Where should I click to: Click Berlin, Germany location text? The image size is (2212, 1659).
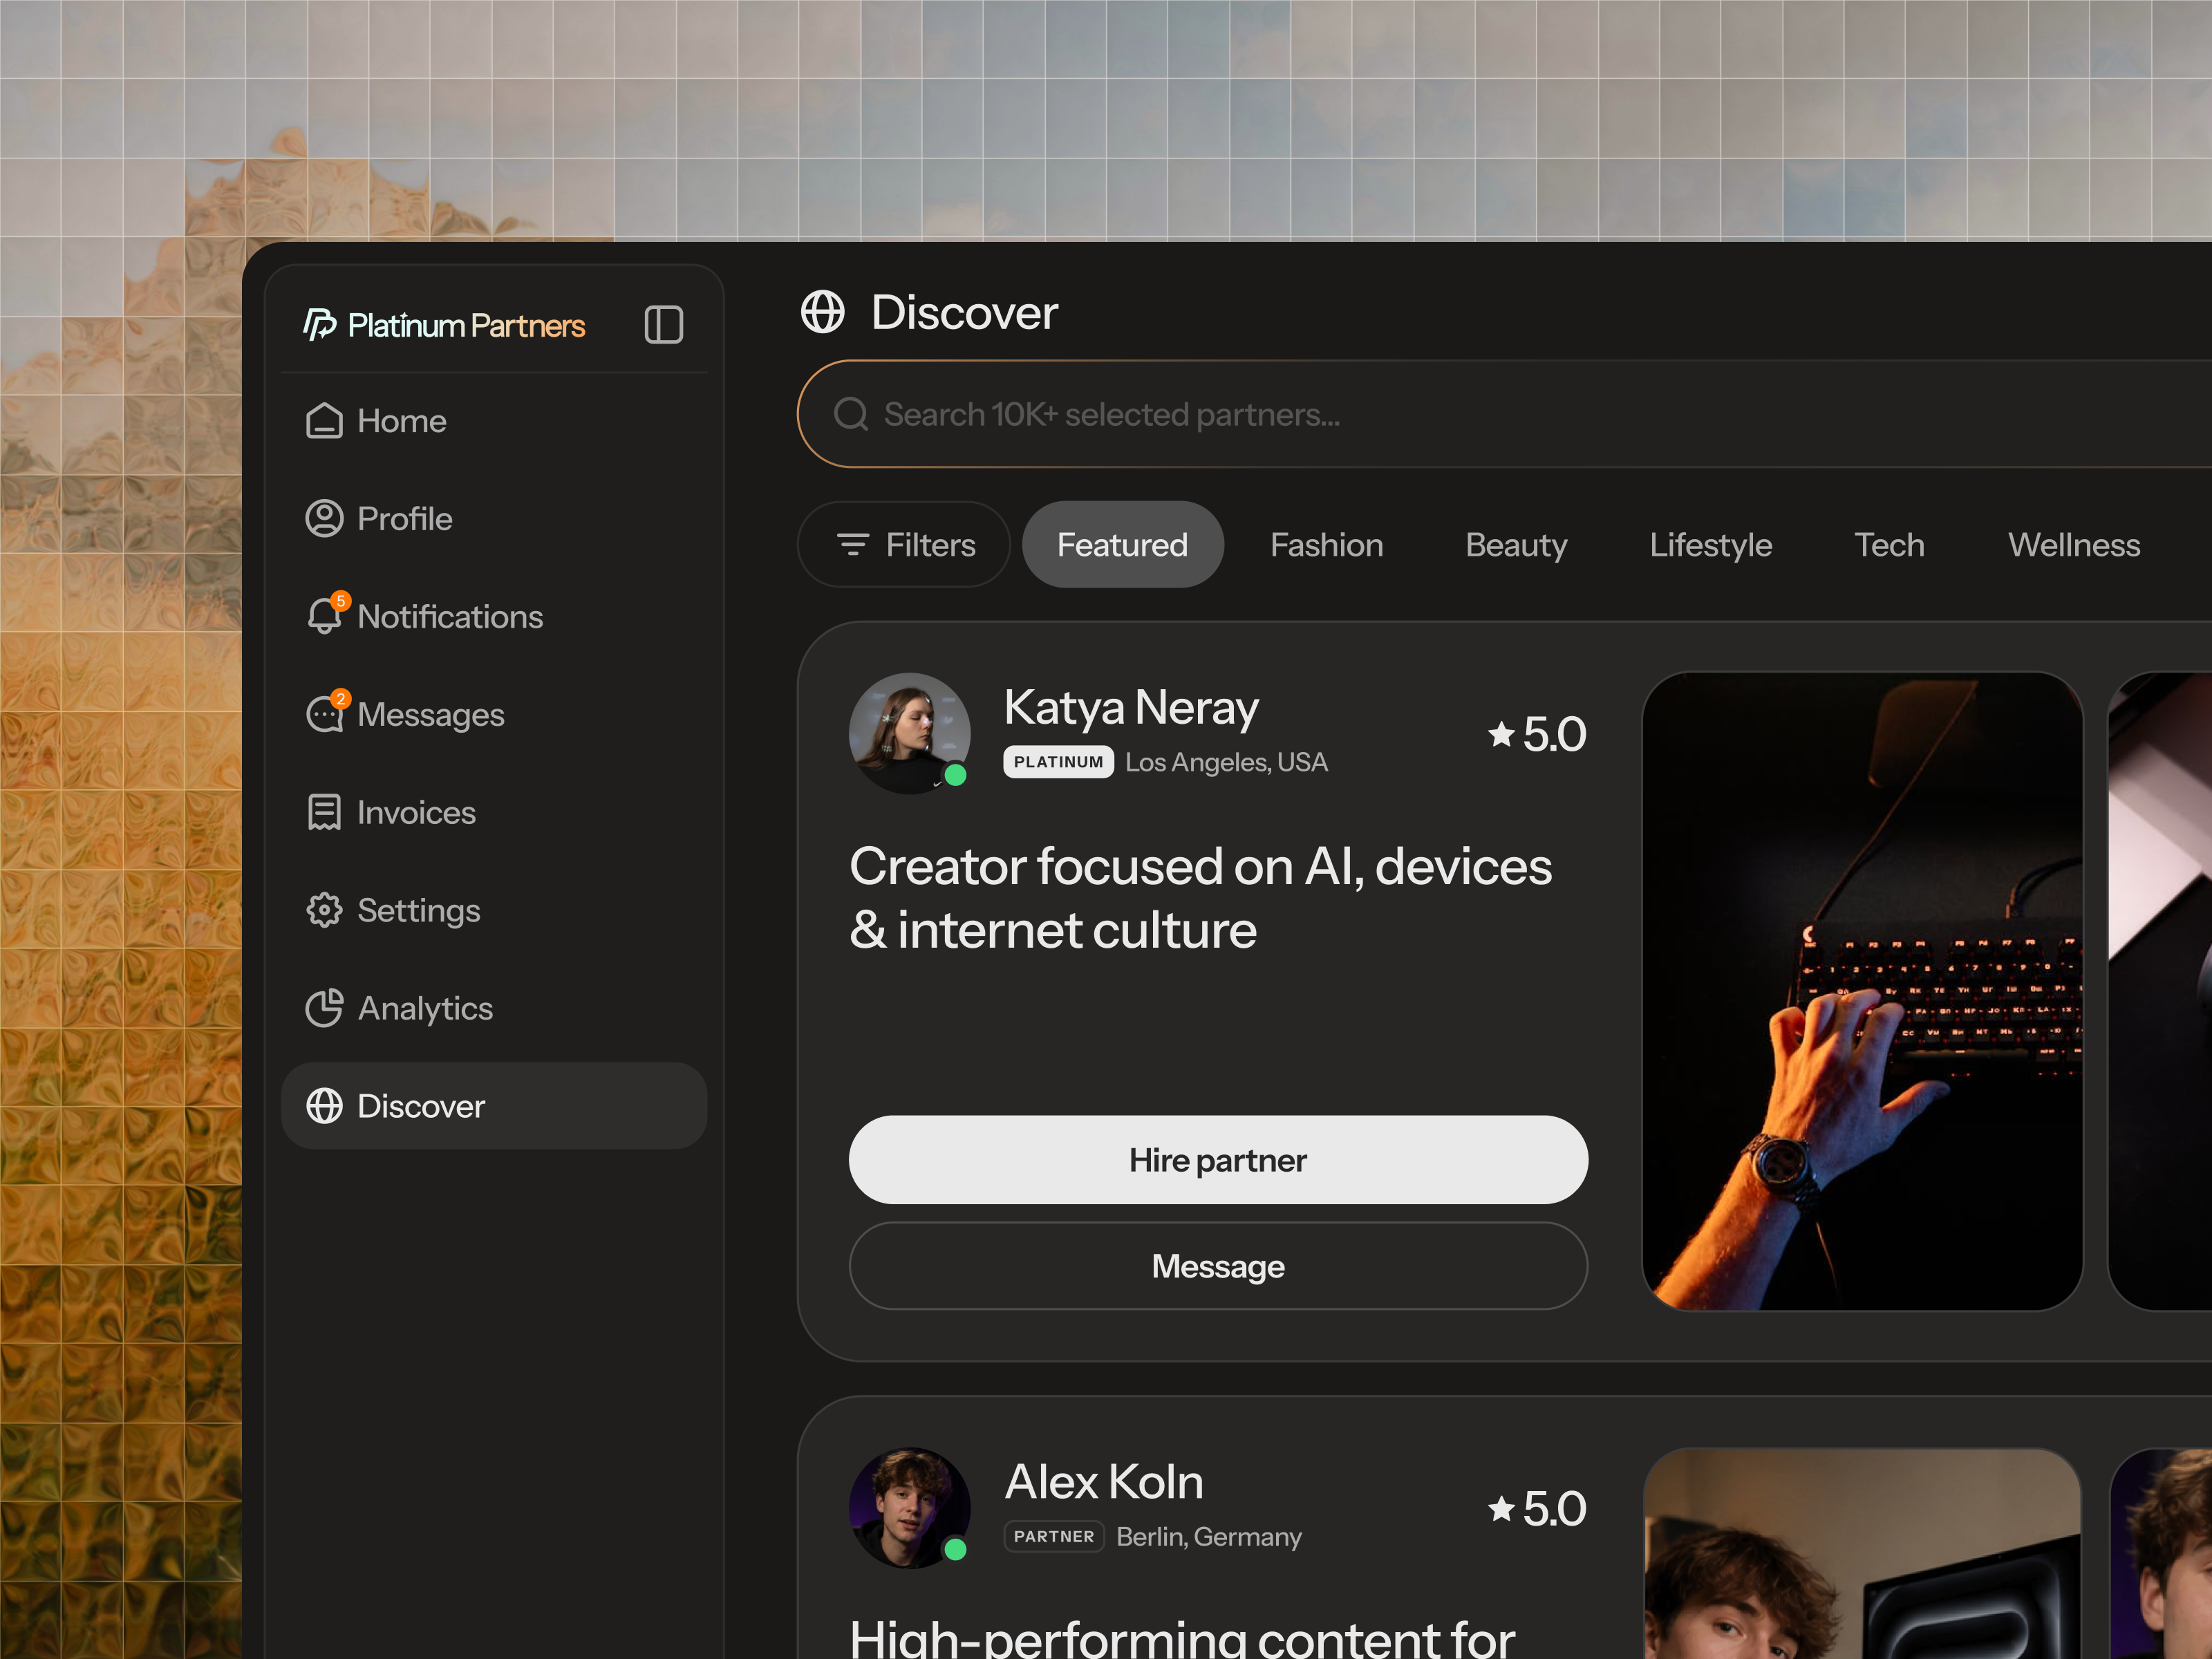point(1209,1536)
